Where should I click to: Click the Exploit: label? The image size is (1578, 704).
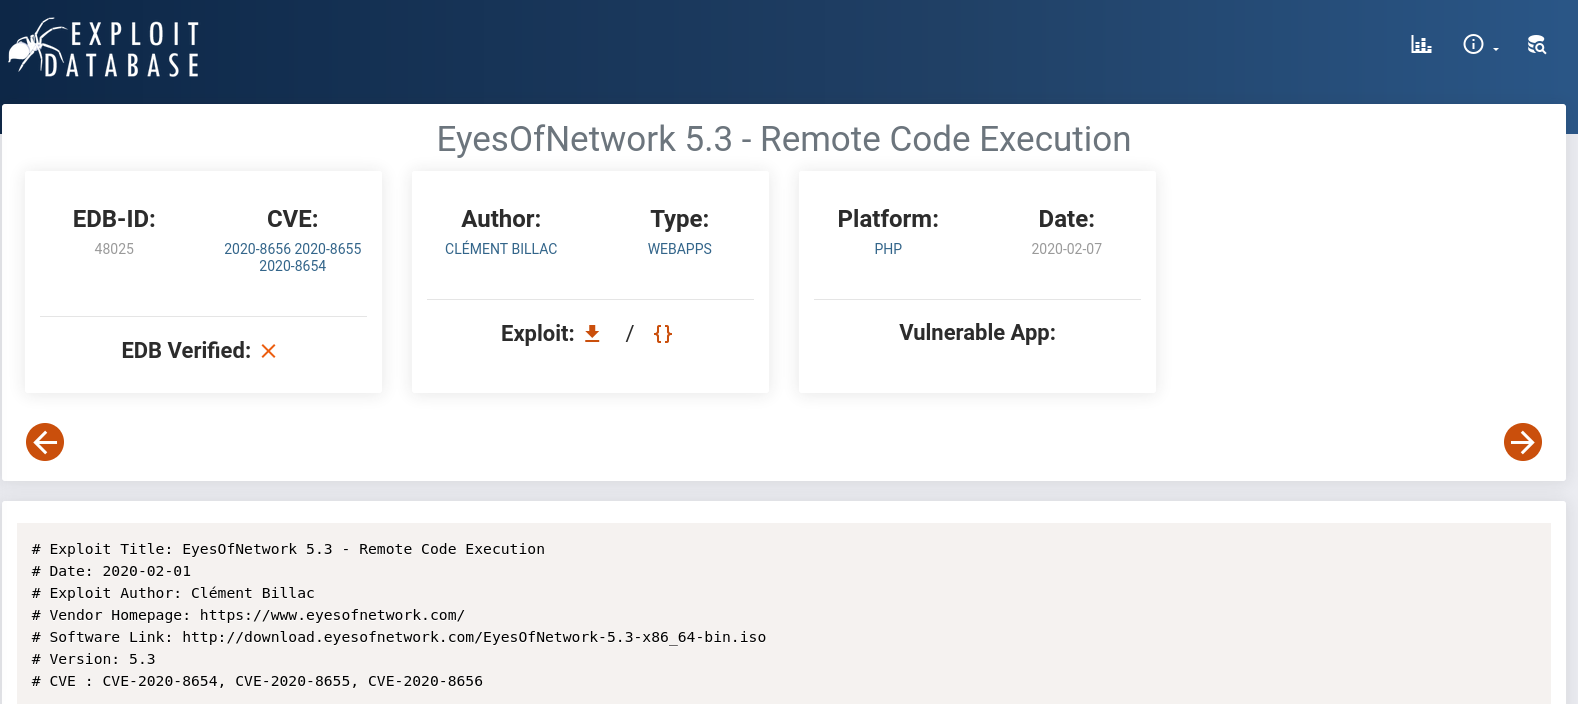(x=538, y=334)
